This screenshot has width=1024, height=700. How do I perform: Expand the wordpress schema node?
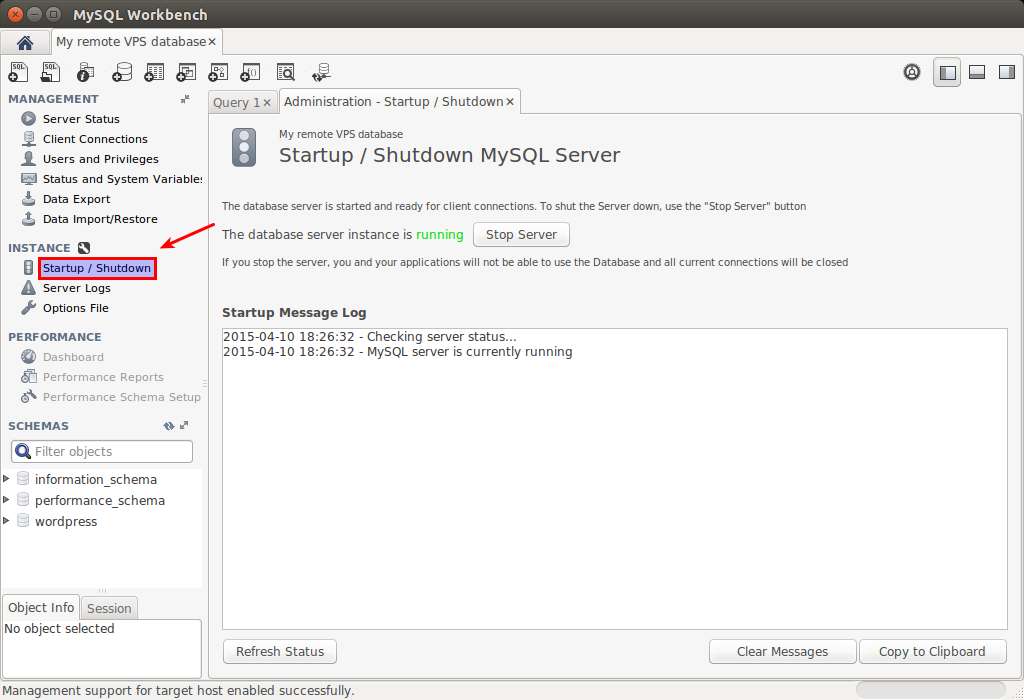7,520
